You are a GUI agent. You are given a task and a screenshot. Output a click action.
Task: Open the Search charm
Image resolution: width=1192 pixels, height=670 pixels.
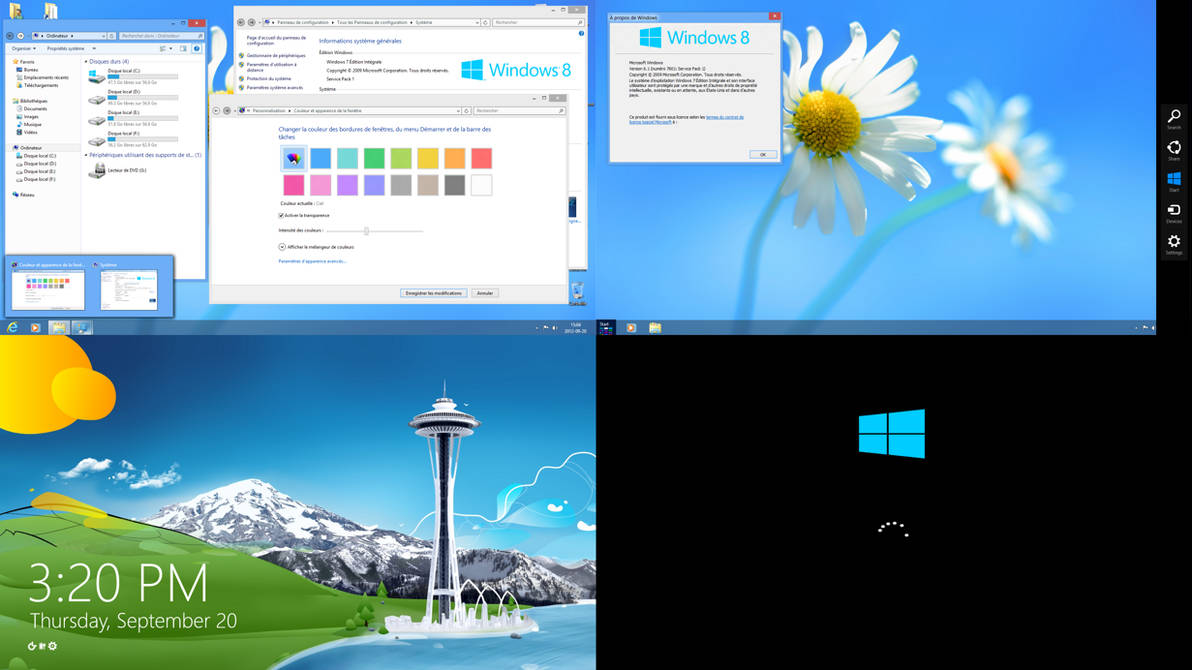pos(1174,114)
